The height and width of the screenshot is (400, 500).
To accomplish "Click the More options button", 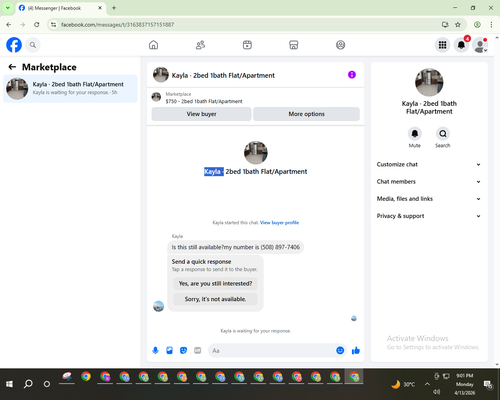I will pos(306,114).
